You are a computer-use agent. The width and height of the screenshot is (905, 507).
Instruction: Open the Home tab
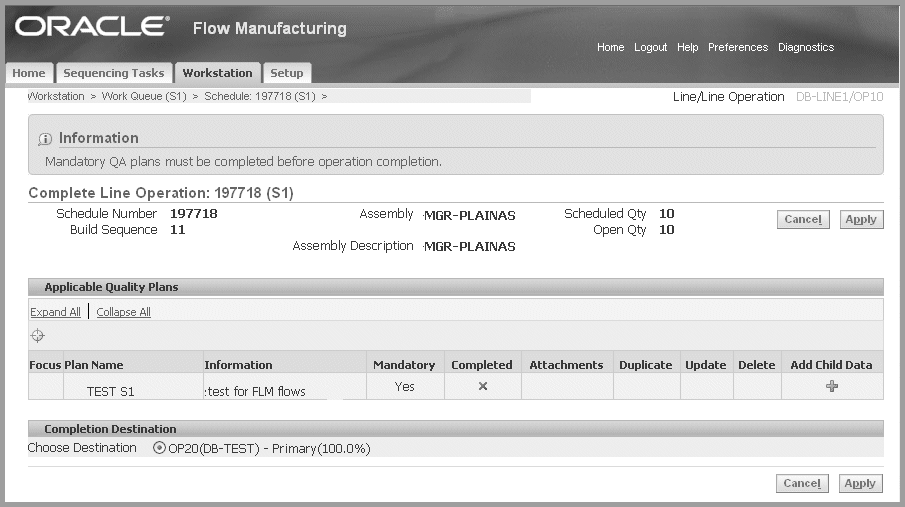(29, 73)
